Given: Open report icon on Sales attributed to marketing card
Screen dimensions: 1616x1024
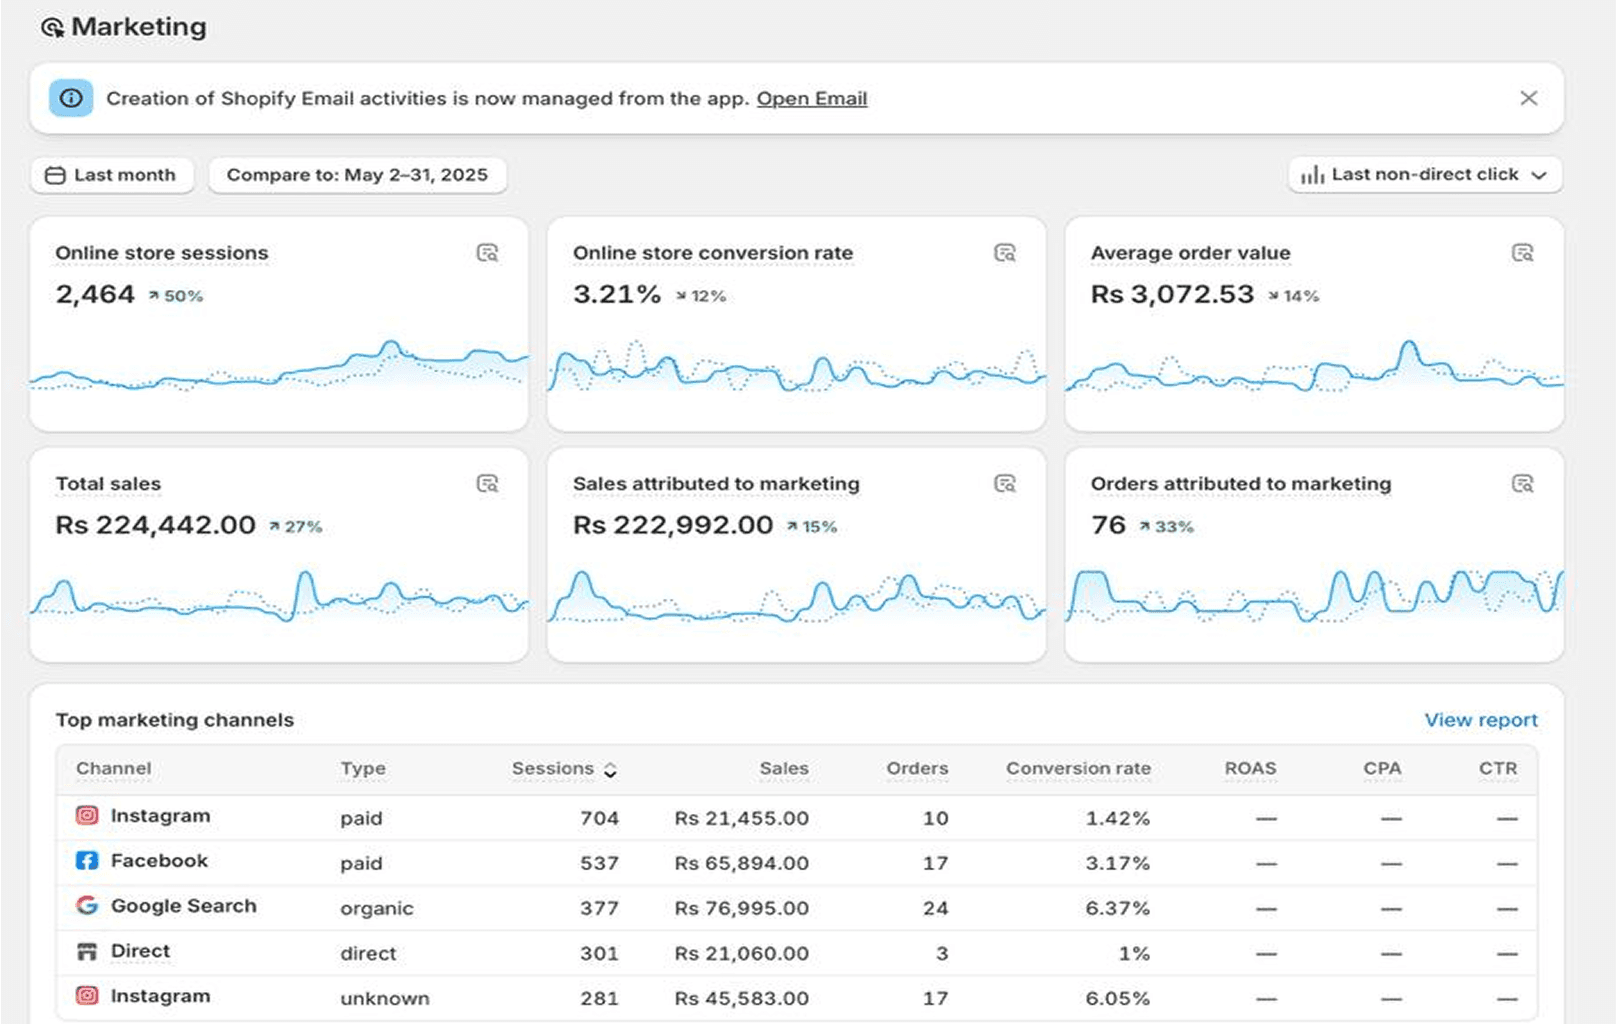Looking at the screenshot, I should pos(1005,484).
